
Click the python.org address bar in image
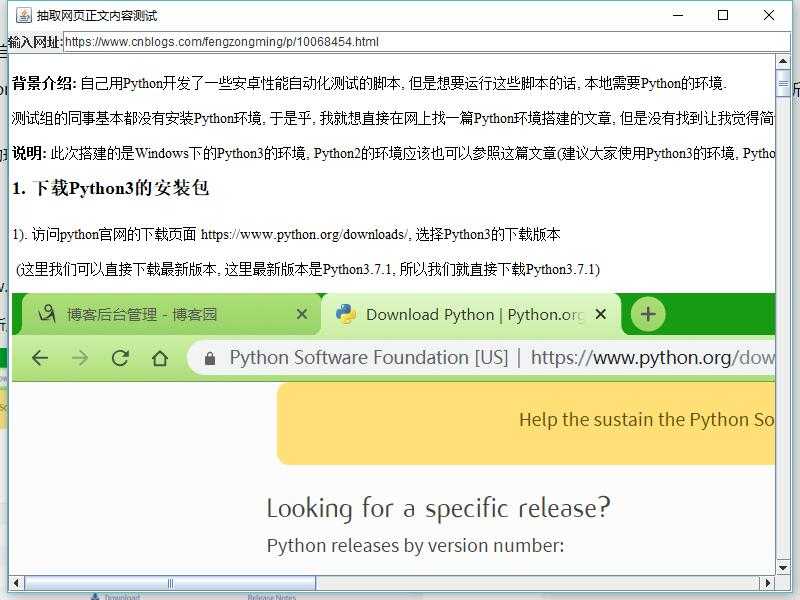pos(481,358)
